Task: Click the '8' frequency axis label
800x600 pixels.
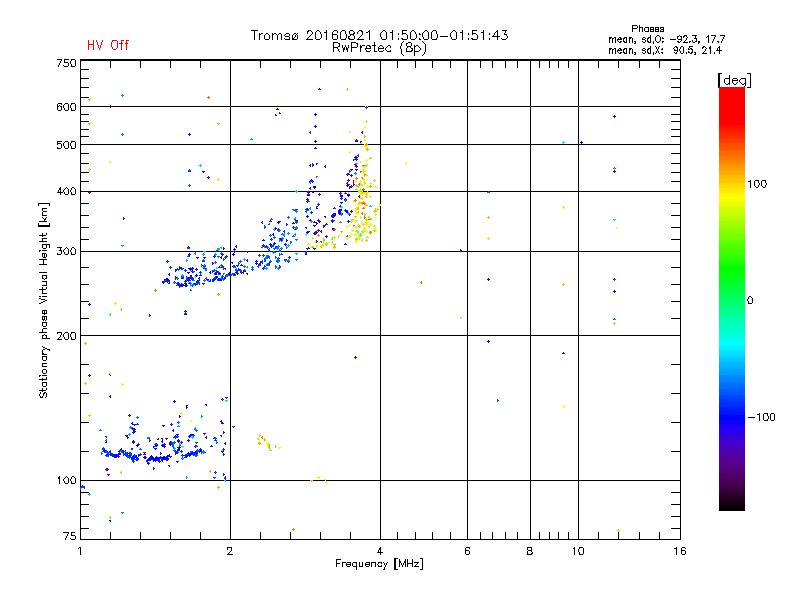Action: (x=530, y=551)
